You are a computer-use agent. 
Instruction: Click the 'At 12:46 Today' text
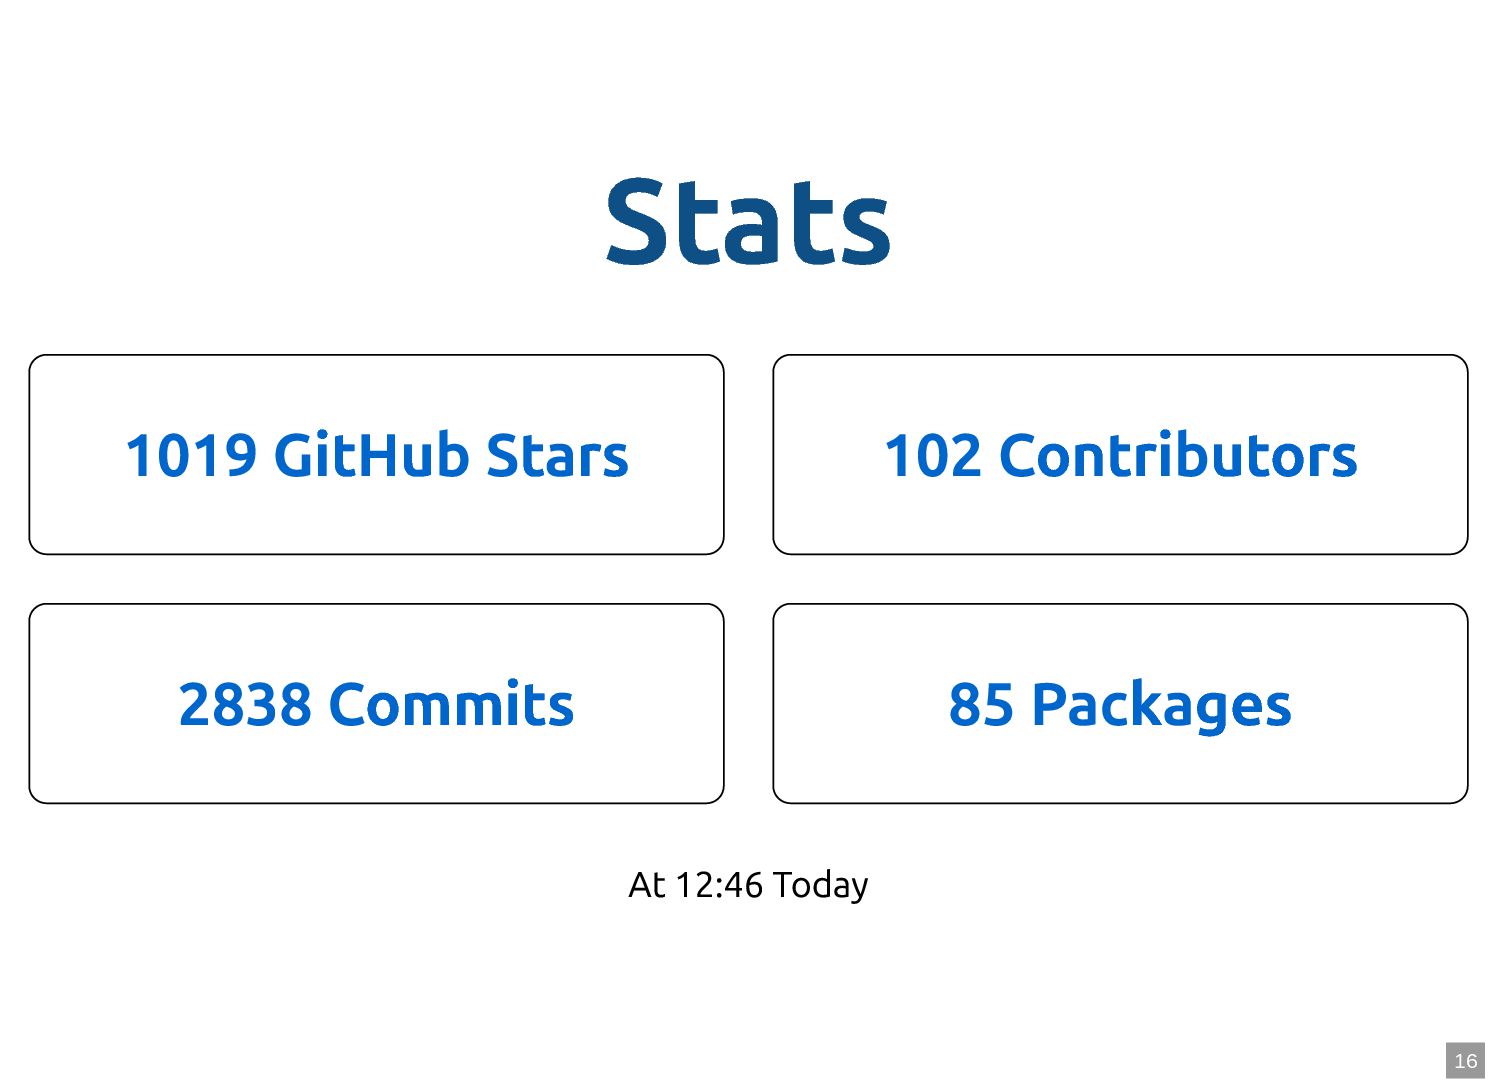[748, 885]
